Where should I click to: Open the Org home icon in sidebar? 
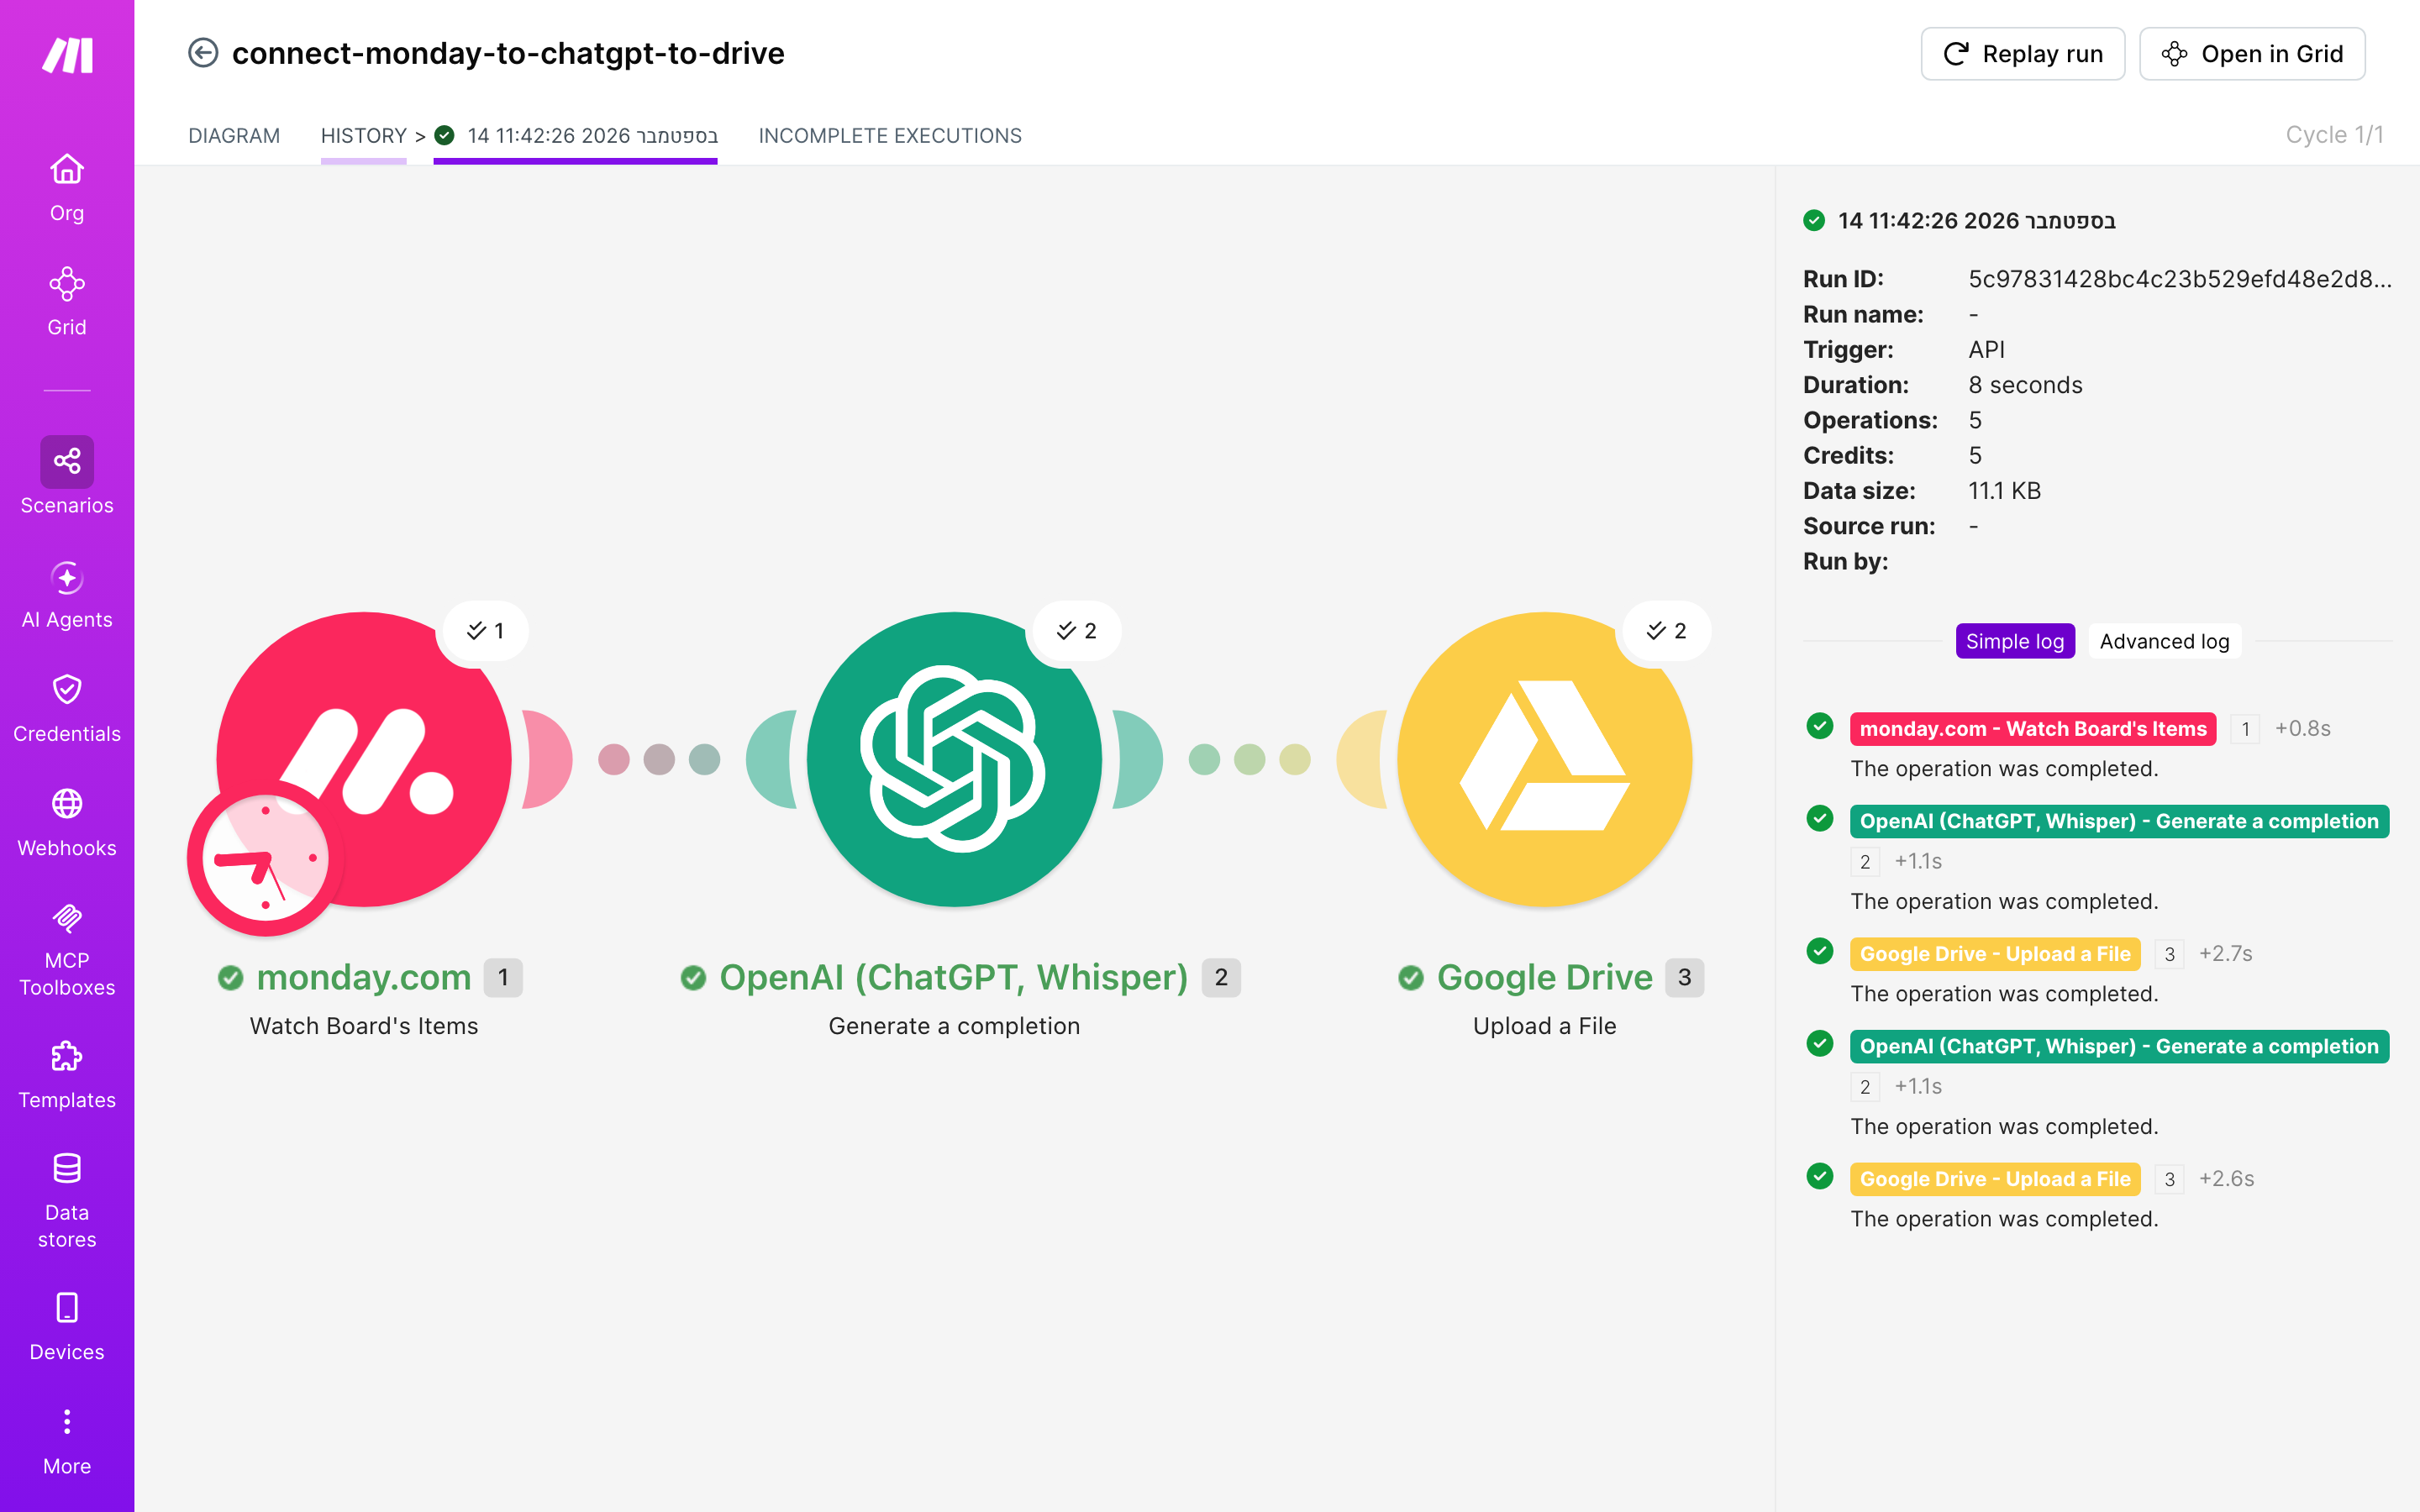(67, 170)
